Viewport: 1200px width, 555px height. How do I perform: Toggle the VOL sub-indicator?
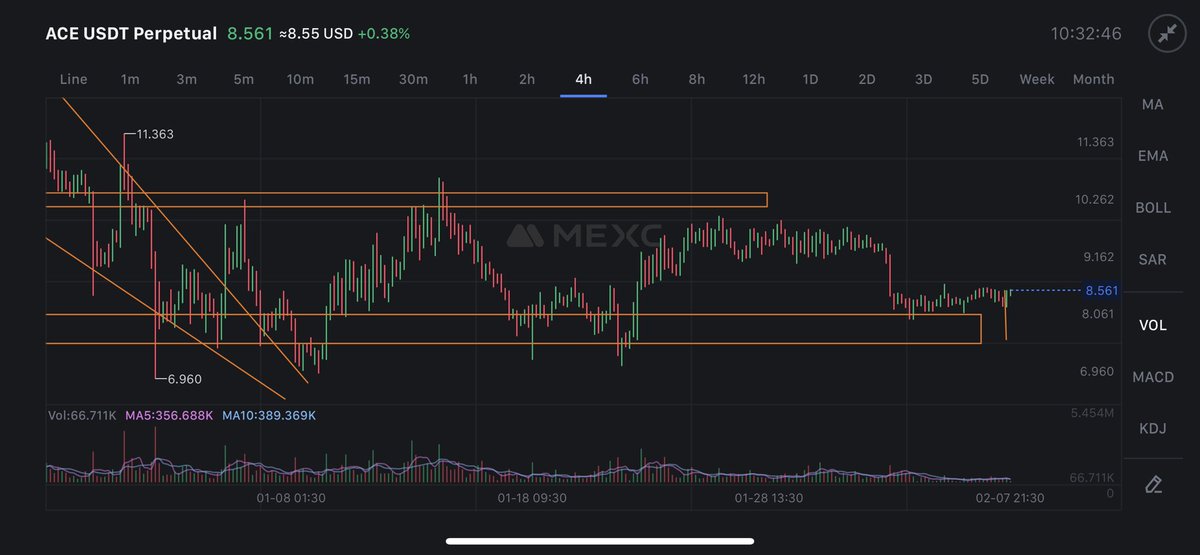coord(1153,325)
